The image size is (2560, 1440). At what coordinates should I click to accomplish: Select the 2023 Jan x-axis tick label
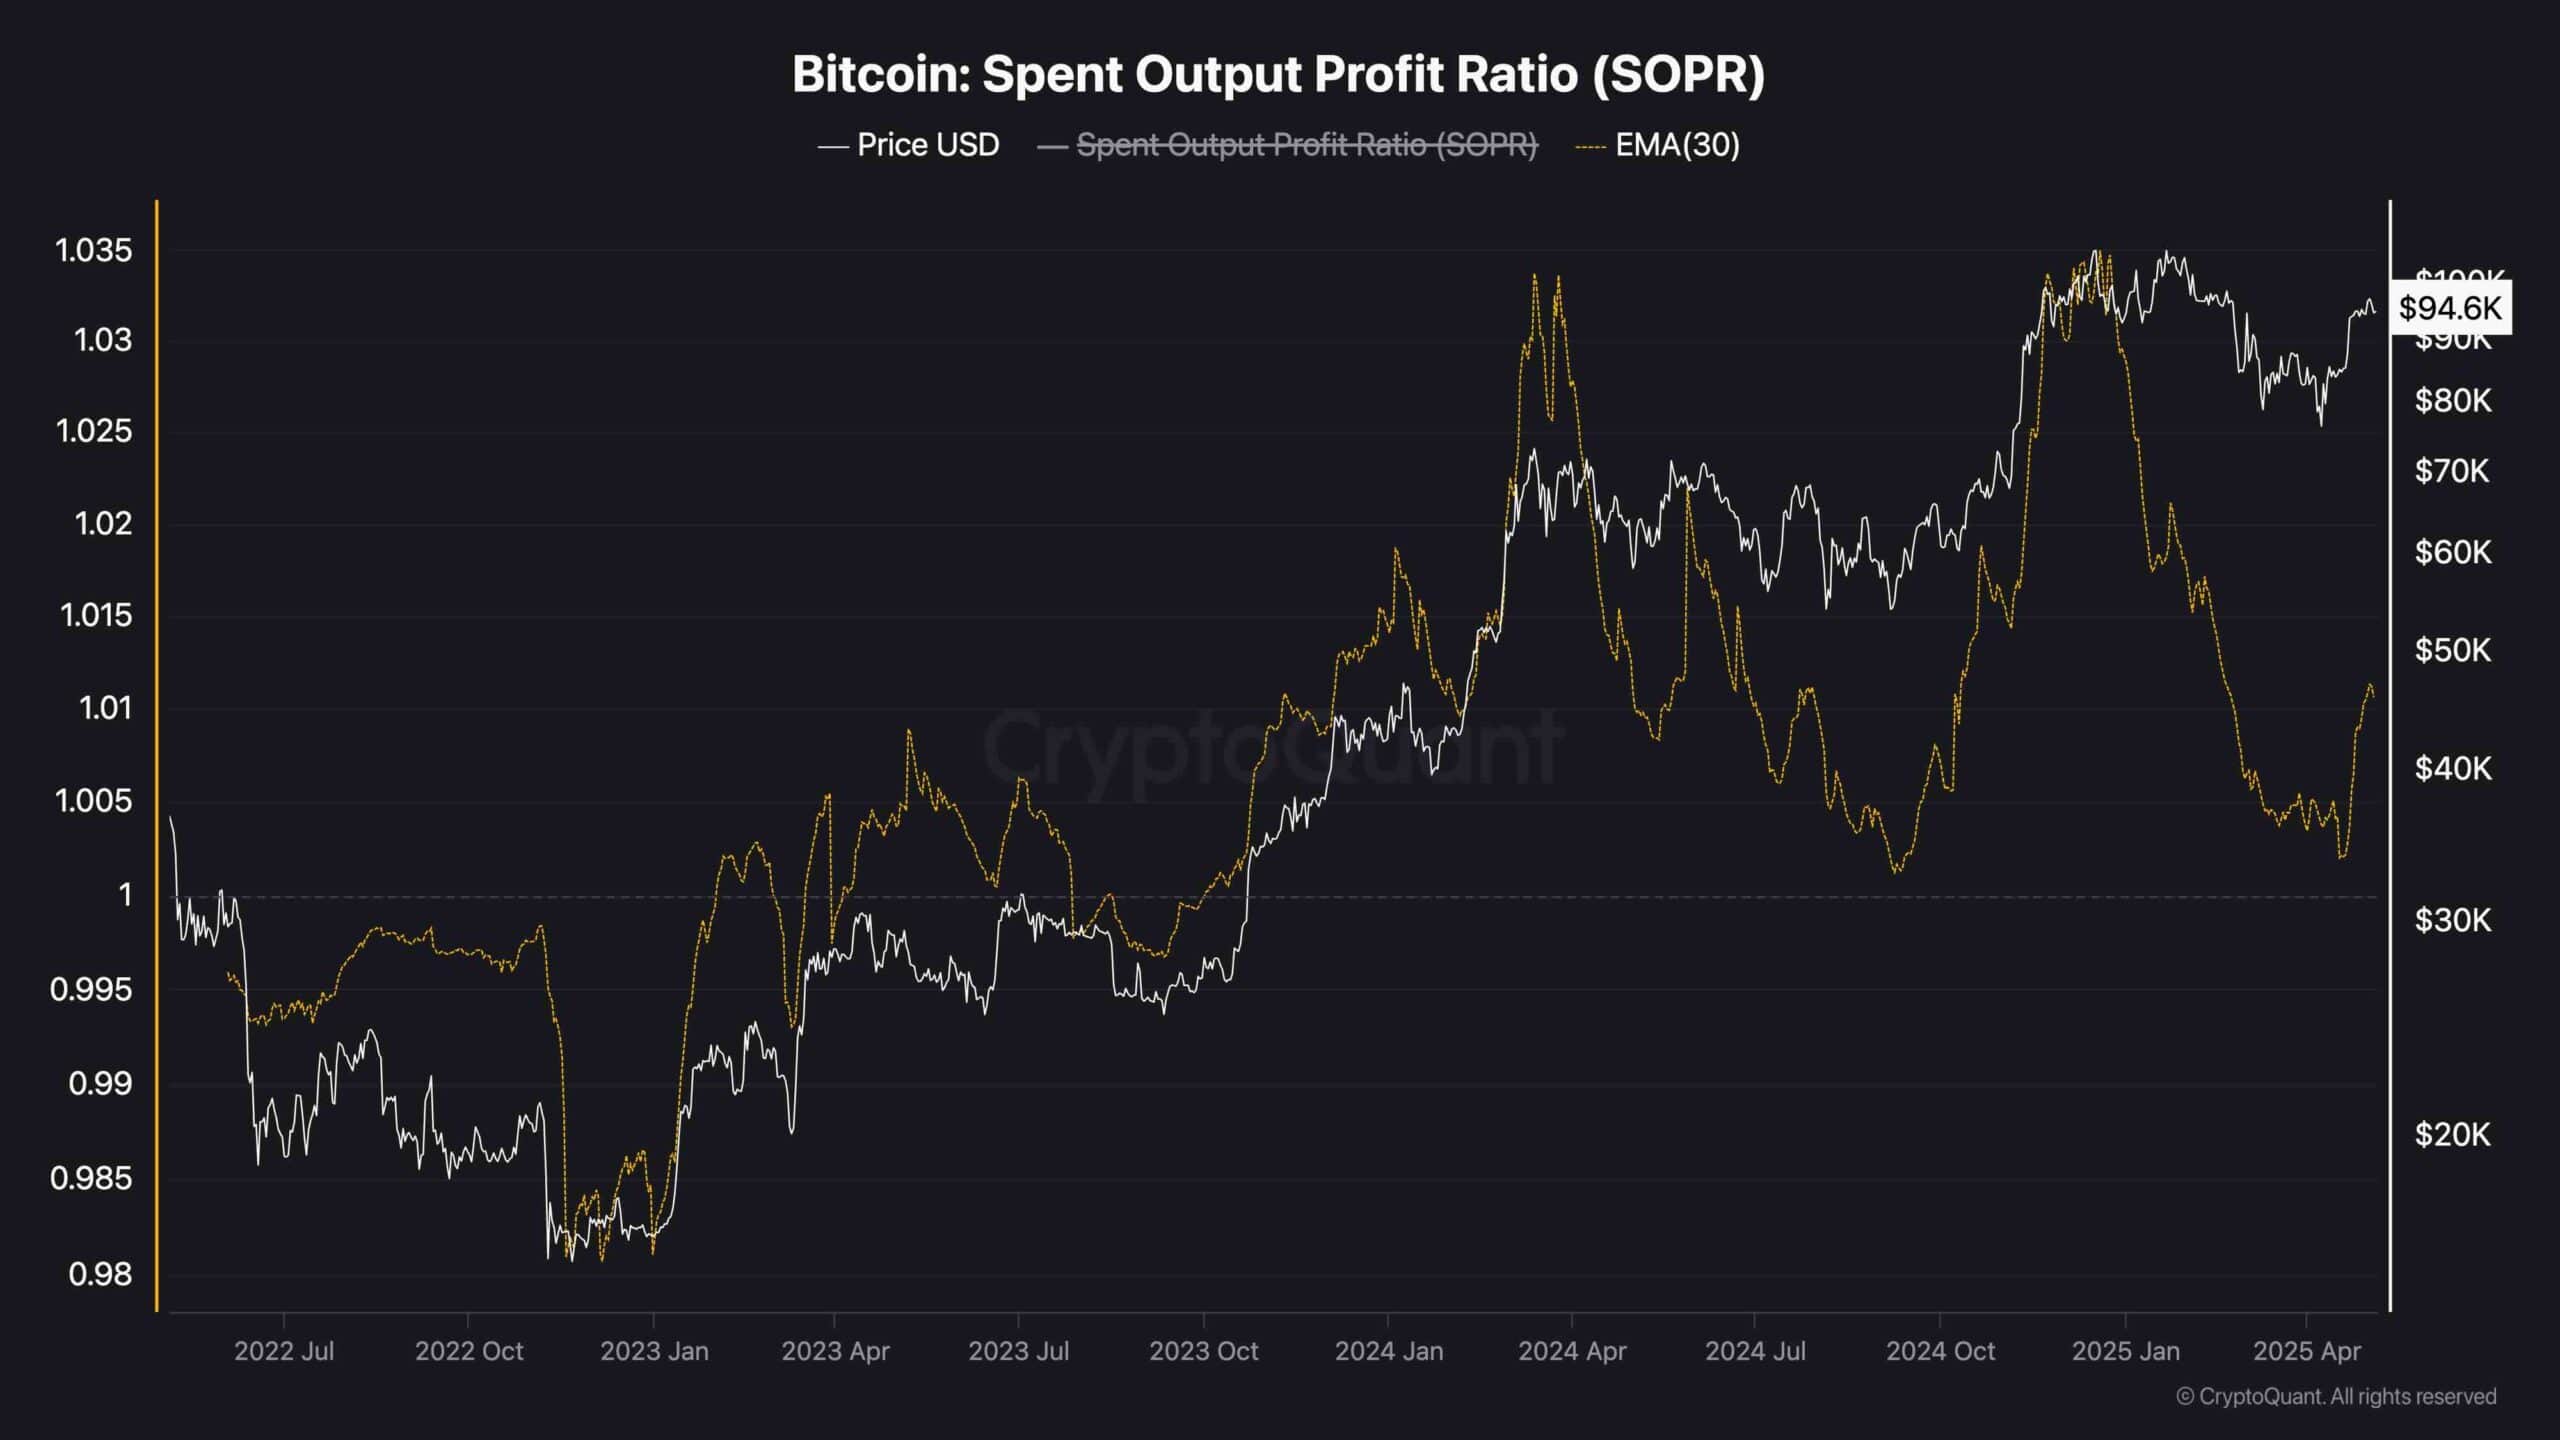coord(654,1351)
